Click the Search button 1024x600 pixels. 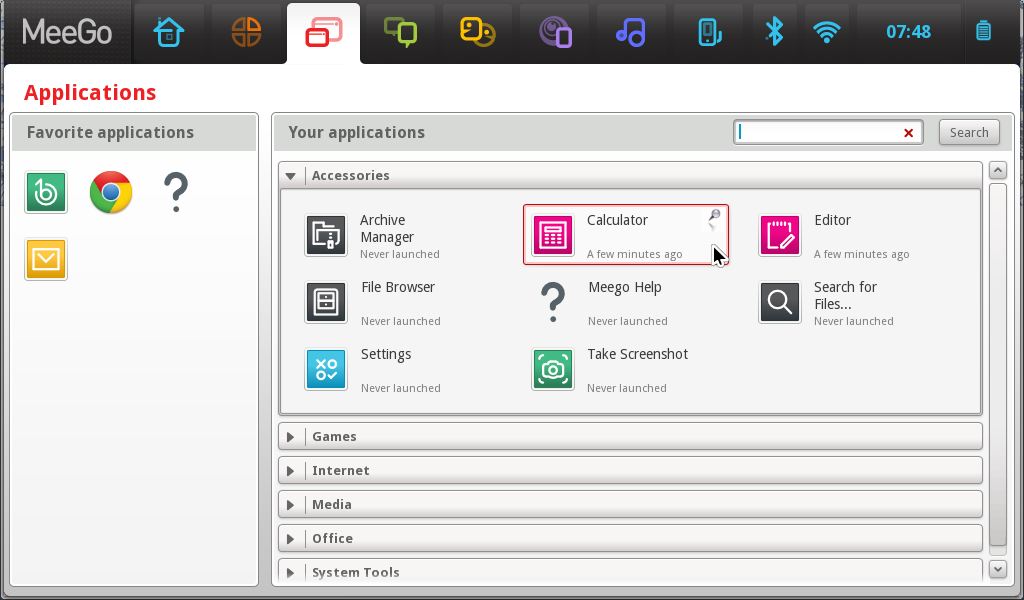(969, 133)
